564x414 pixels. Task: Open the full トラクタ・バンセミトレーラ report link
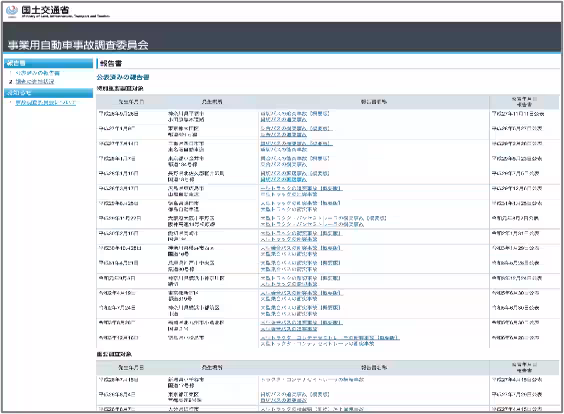(312, 224)
